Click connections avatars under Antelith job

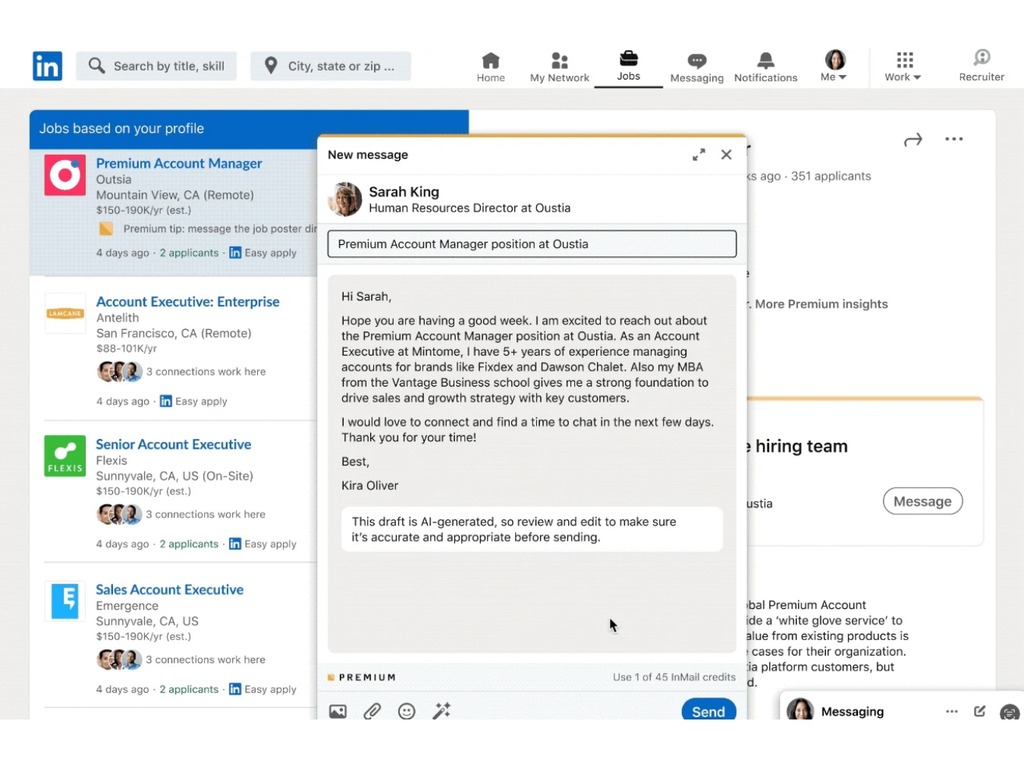[x=120, y=372]
